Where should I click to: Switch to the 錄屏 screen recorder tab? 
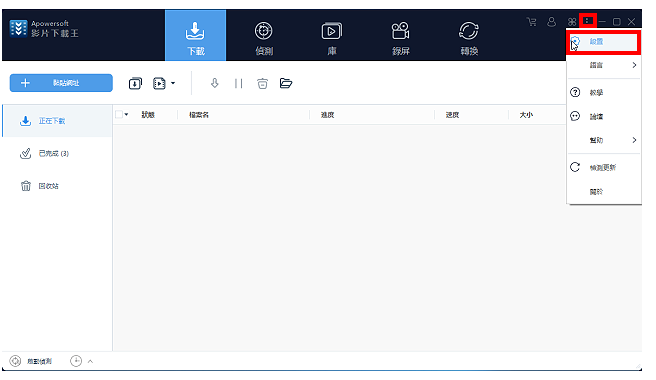point(400,39)
